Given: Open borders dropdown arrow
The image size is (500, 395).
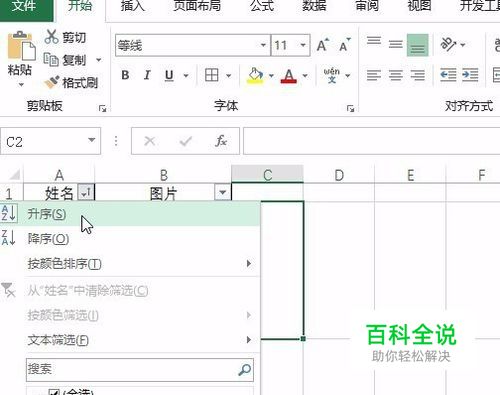Looking at the screenshot, I should (229, 76).
